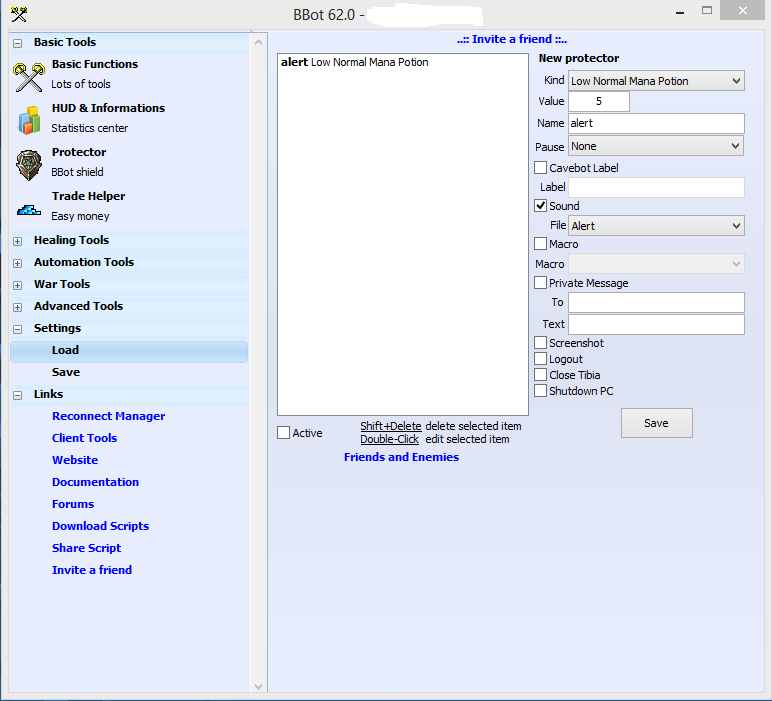This screenshot has width=772, height=701.
Task: Open HUD & Informations entry
Action: coord(108,118)
